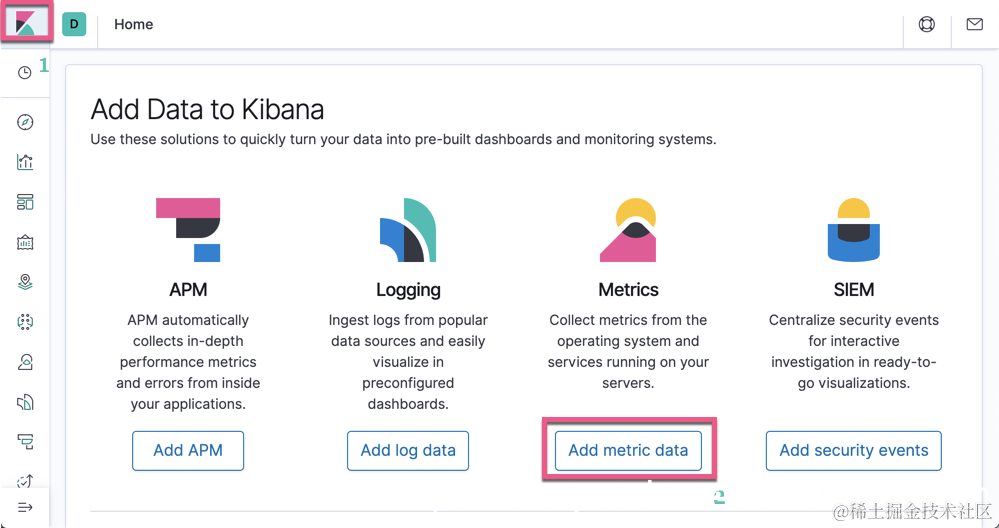Open Dashboard icon in sidebar
The image size is (999, 528).
[25, 202]
